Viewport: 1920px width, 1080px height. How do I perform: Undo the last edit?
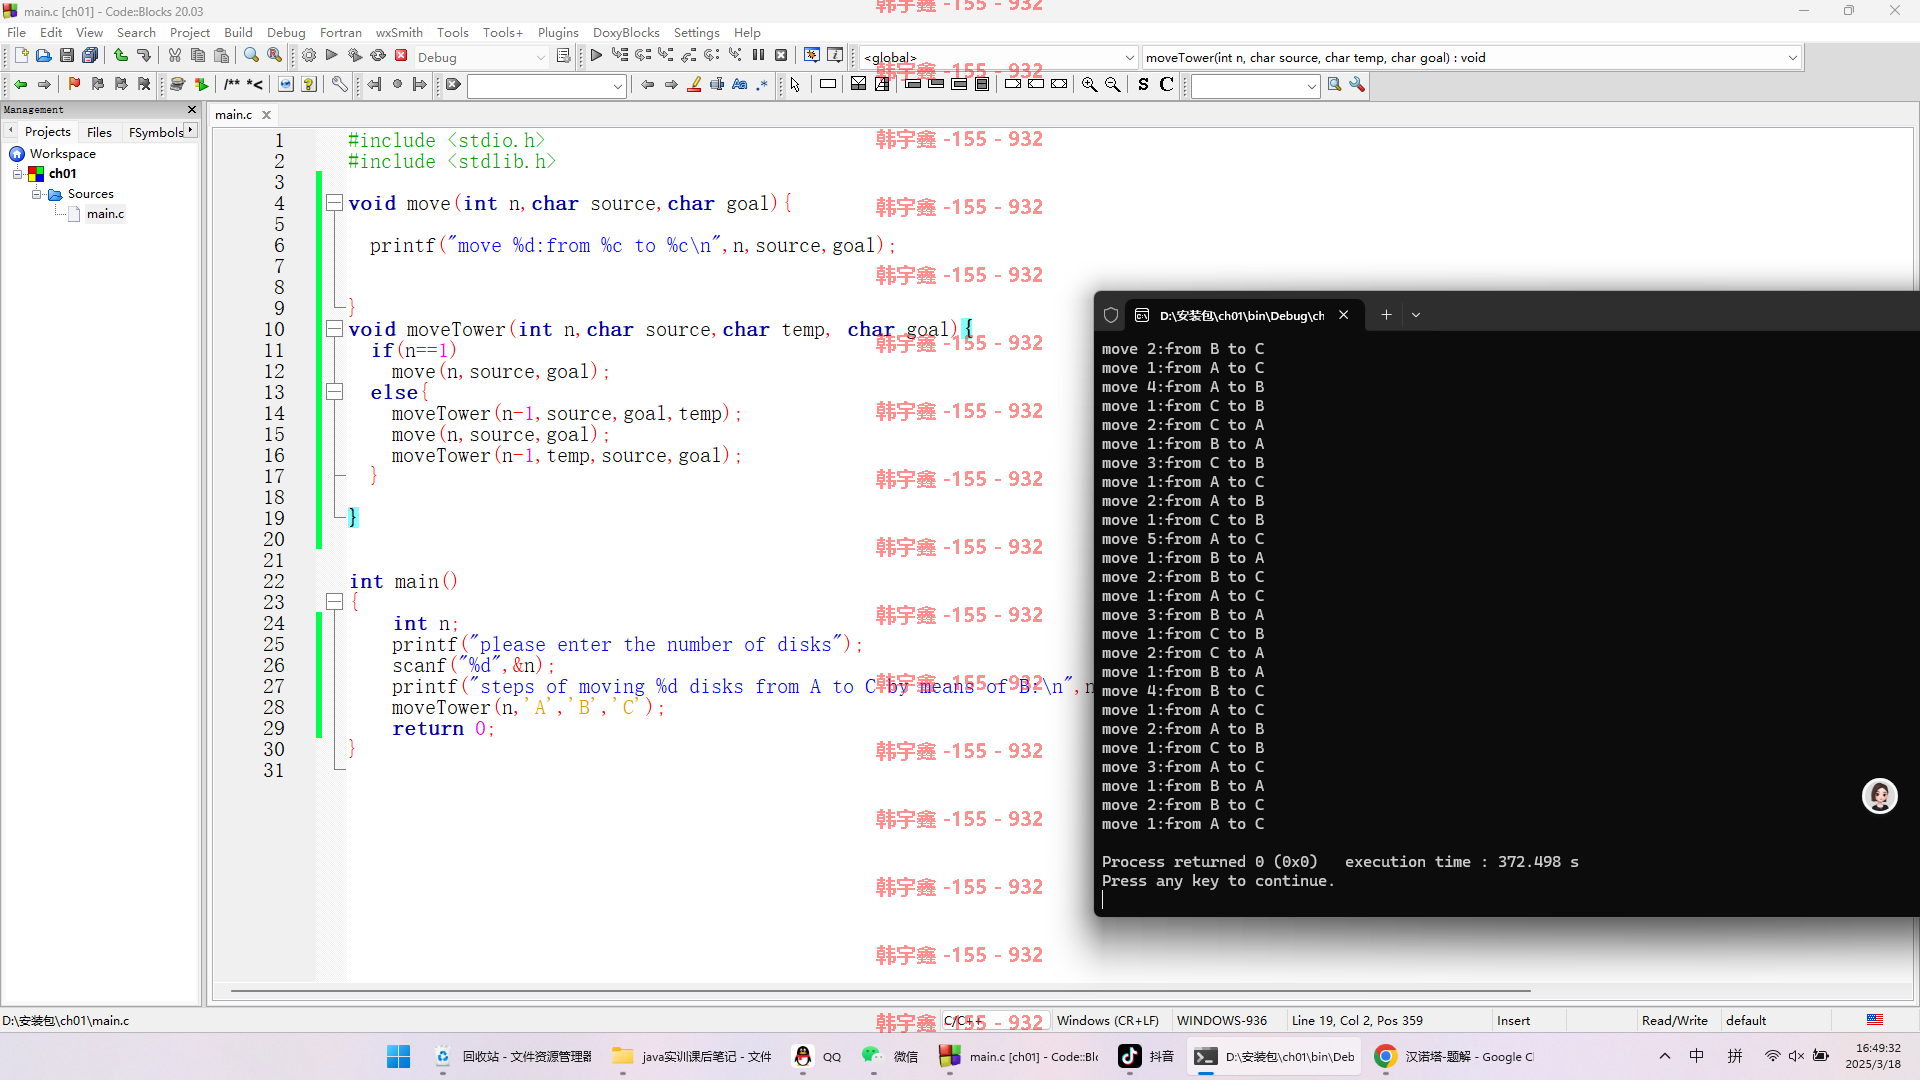click(x=121, y=56)
